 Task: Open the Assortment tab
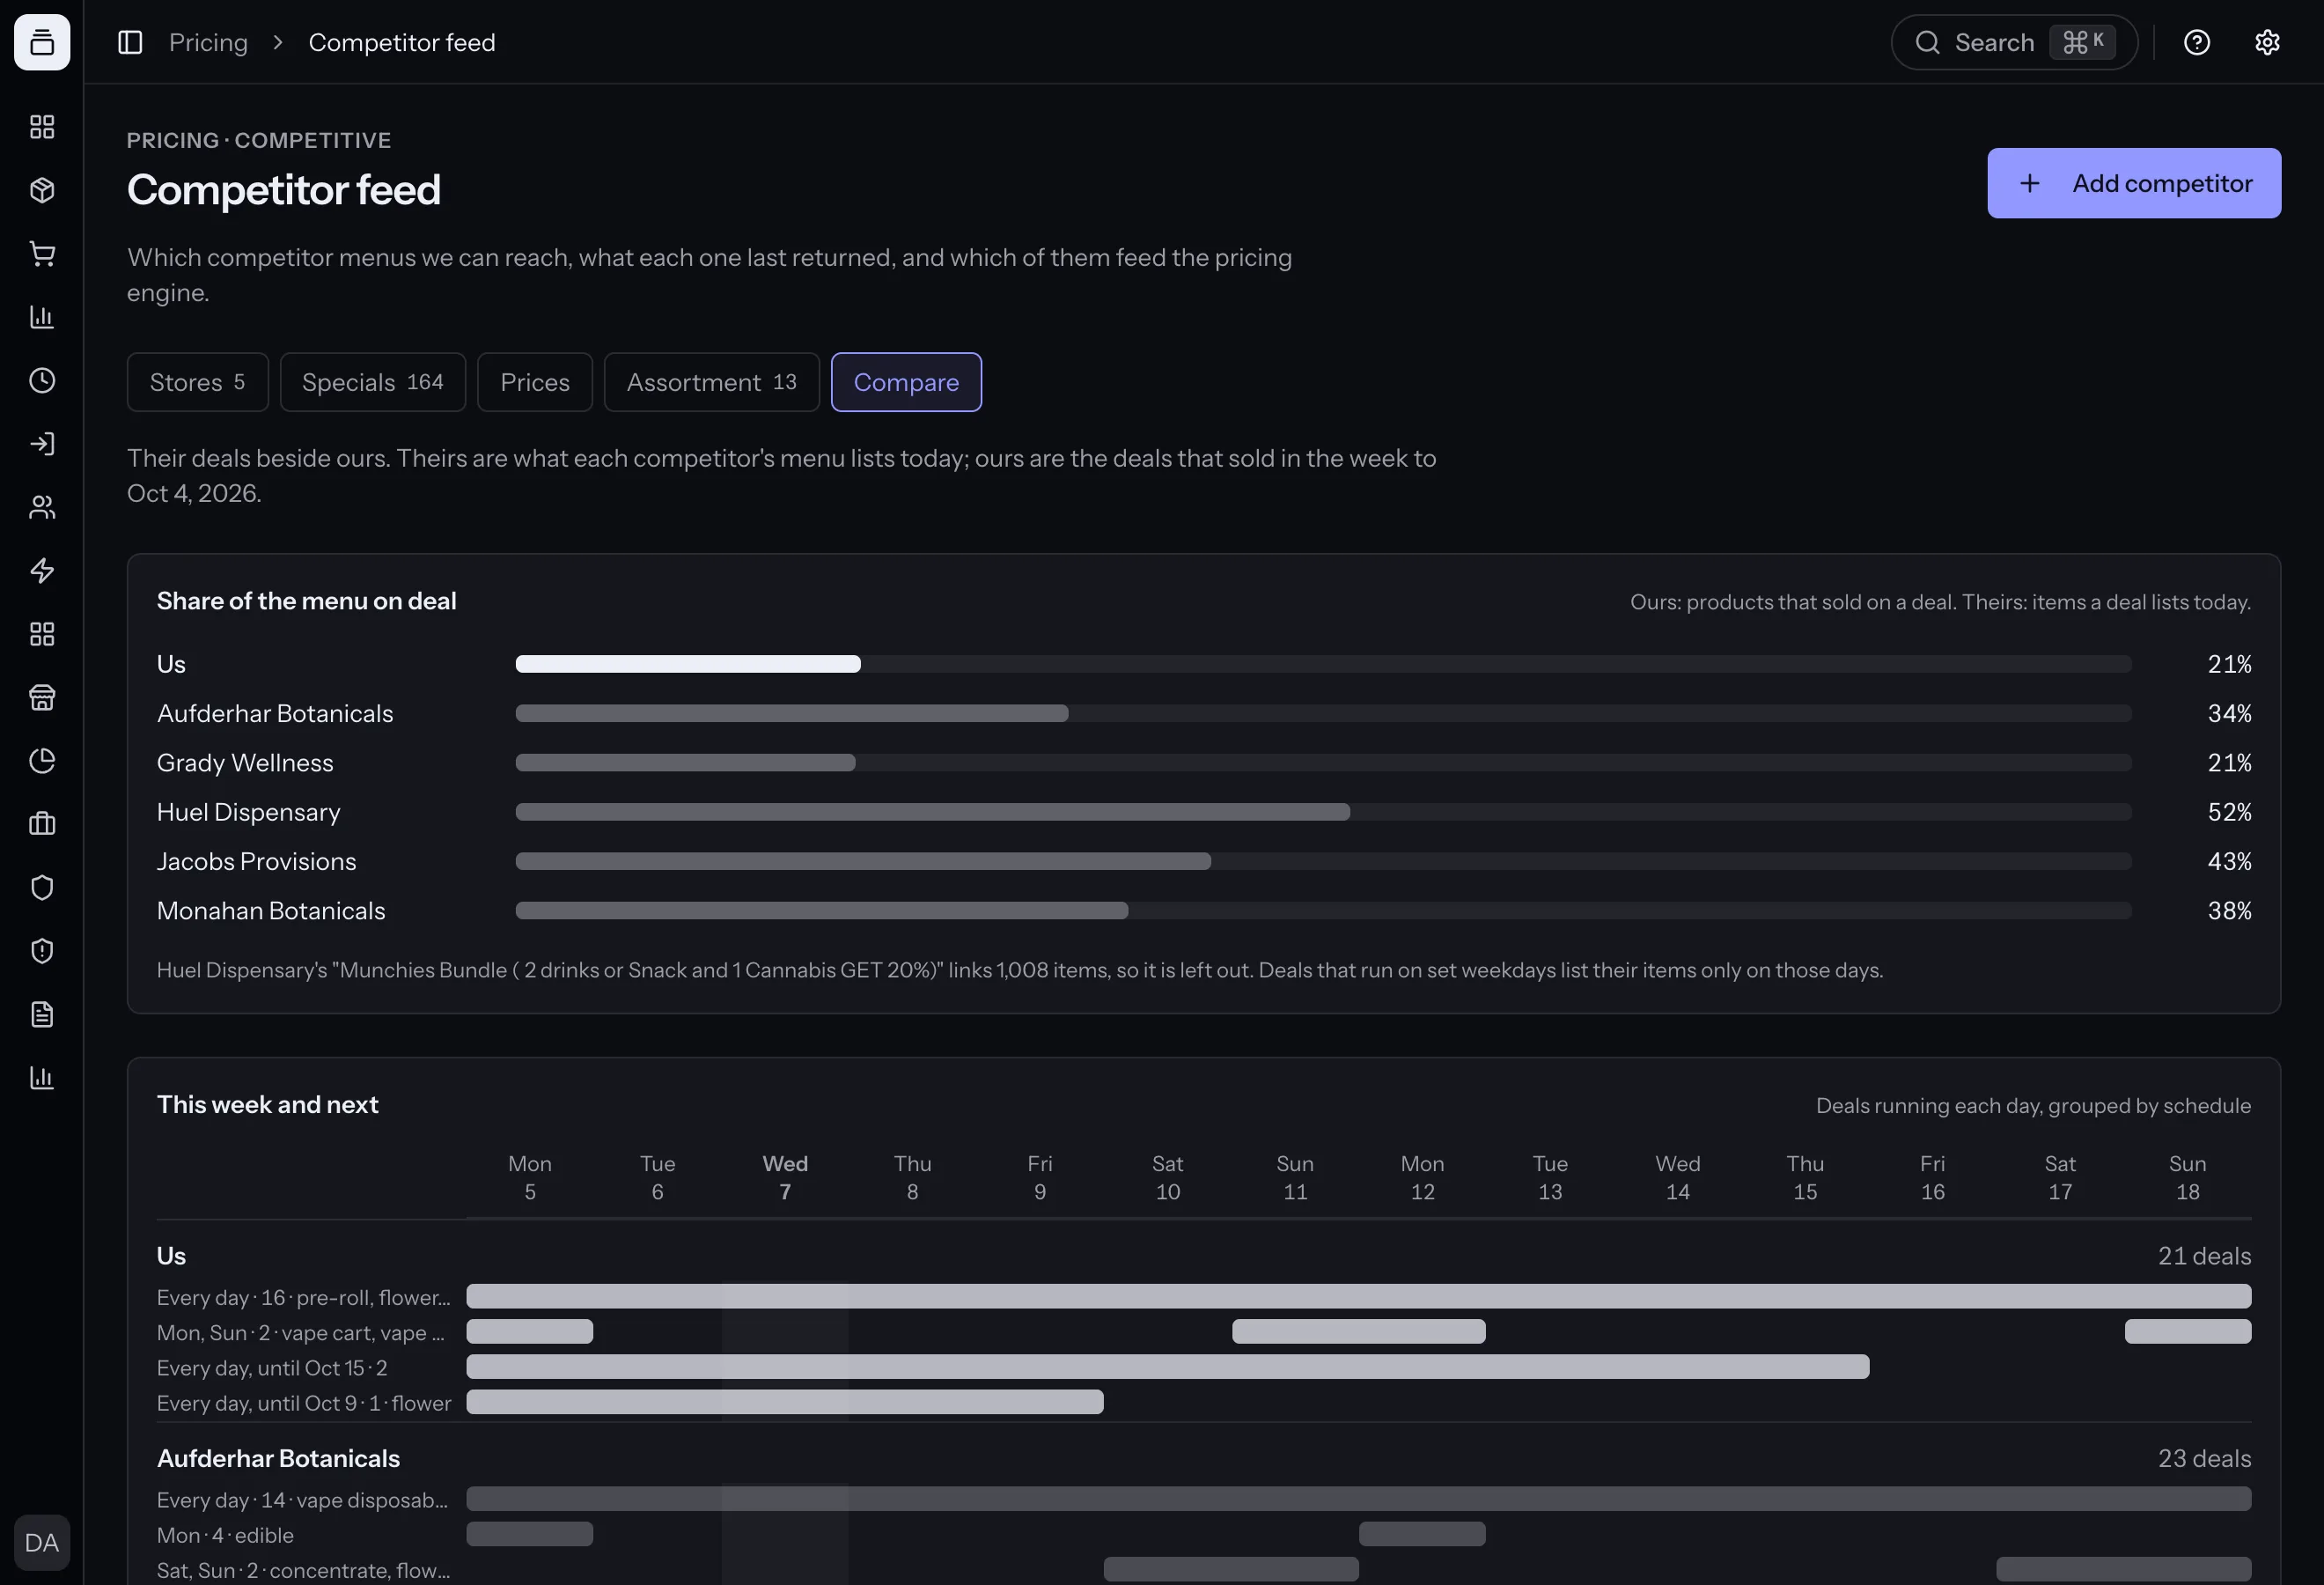pyautogui.click(x=712, y=382)
